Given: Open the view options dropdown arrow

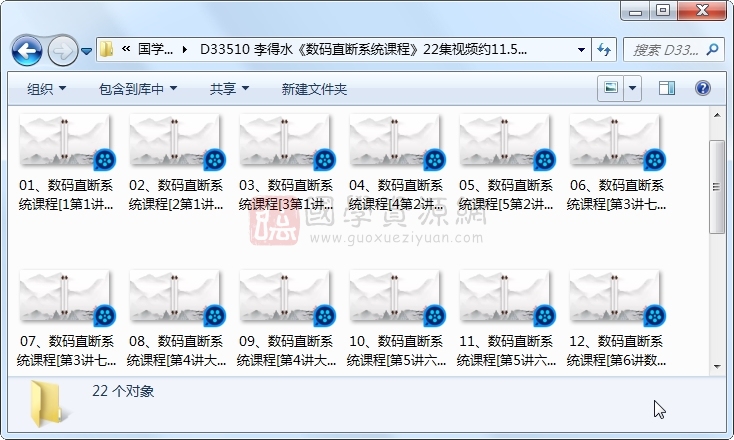Looking at the screenshot, I should [632, 88].
